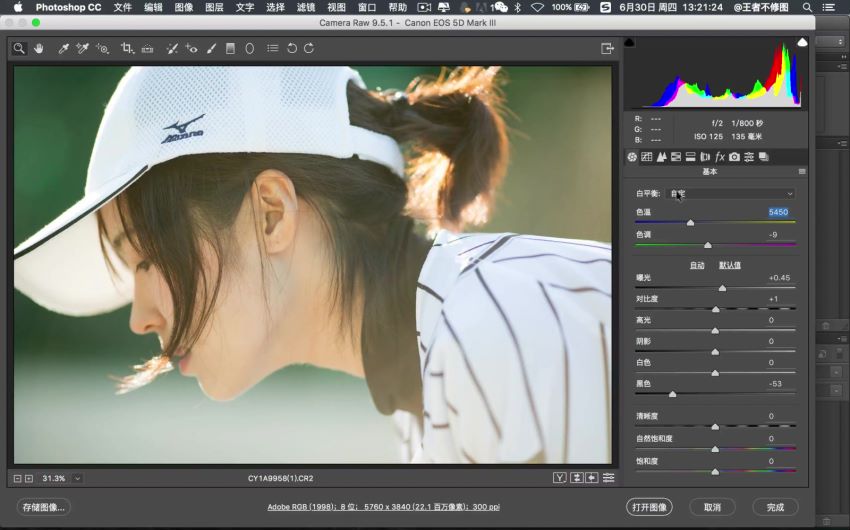
Task: Open the Effects (fx) panel tab
Action: [719, 157]
